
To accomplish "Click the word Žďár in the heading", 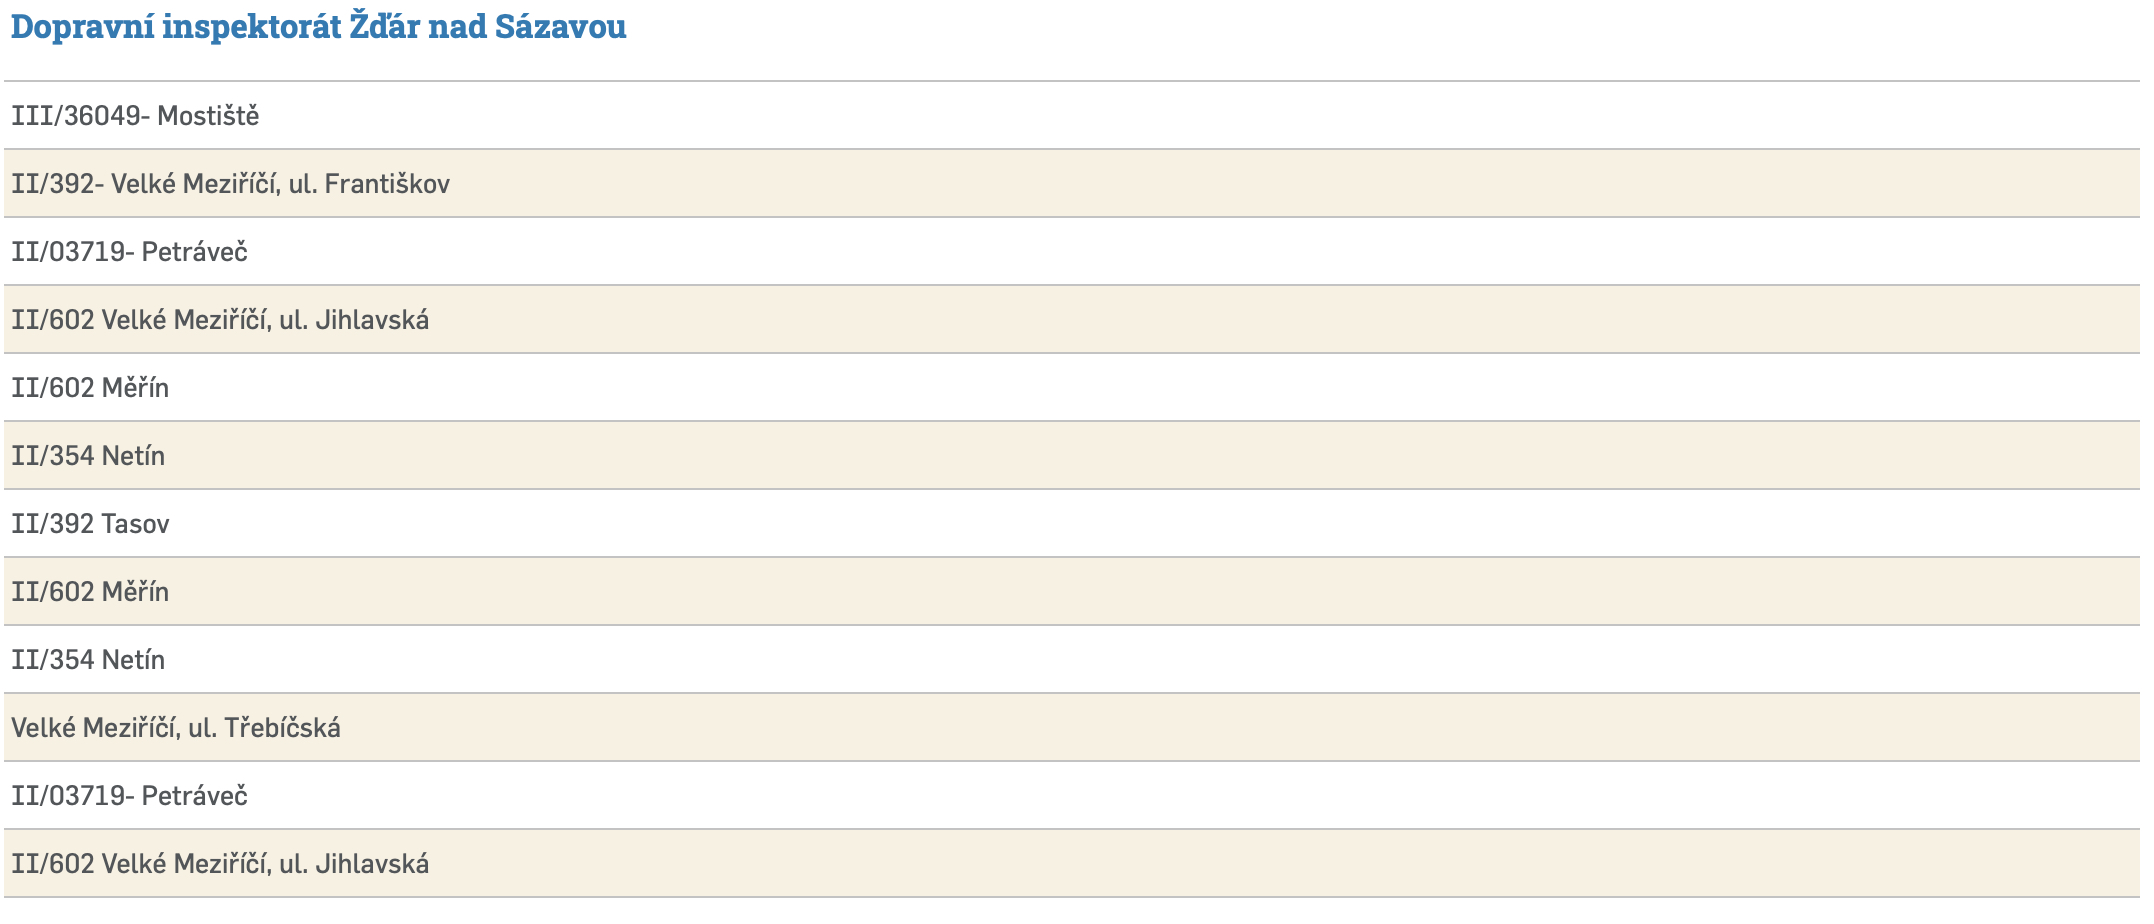I will pyautogui.click(x=384, y=27).
